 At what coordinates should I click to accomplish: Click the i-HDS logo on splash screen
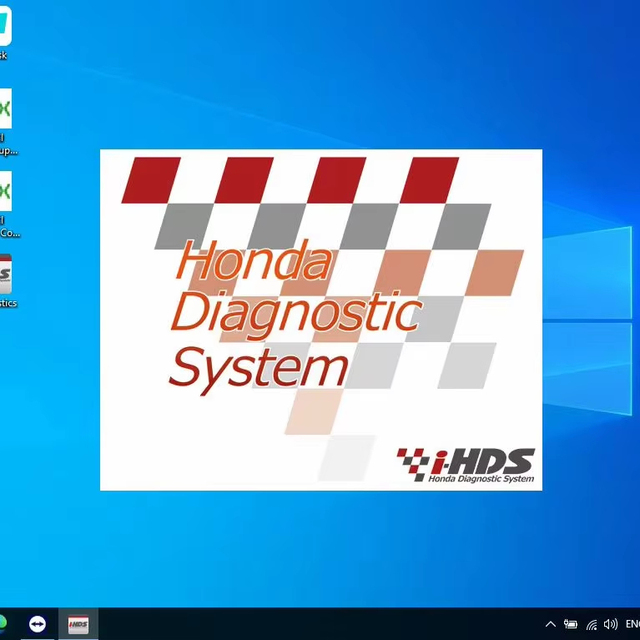click(x=466, y=461)
